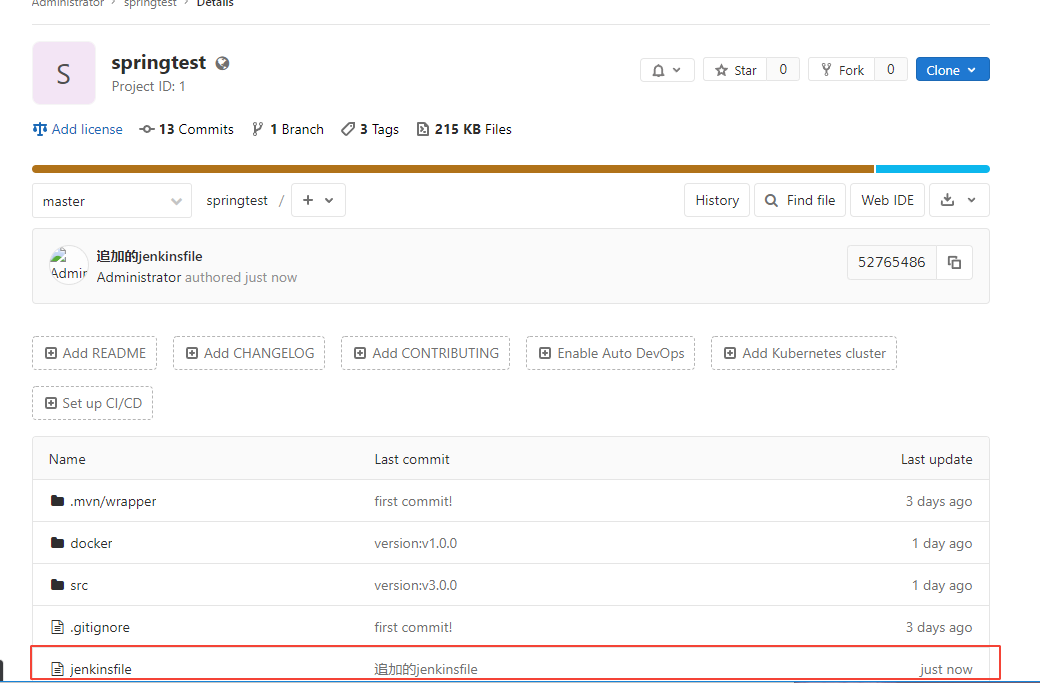
Task: Copy the commit SHA with the clipboard icon
Action: (954, 263)
